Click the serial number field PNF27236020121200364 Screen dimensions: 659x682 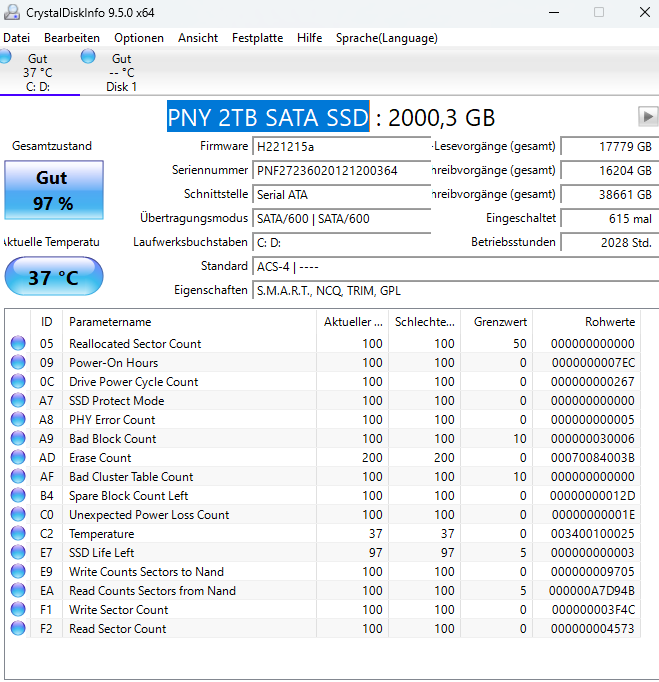click(341, 170)
